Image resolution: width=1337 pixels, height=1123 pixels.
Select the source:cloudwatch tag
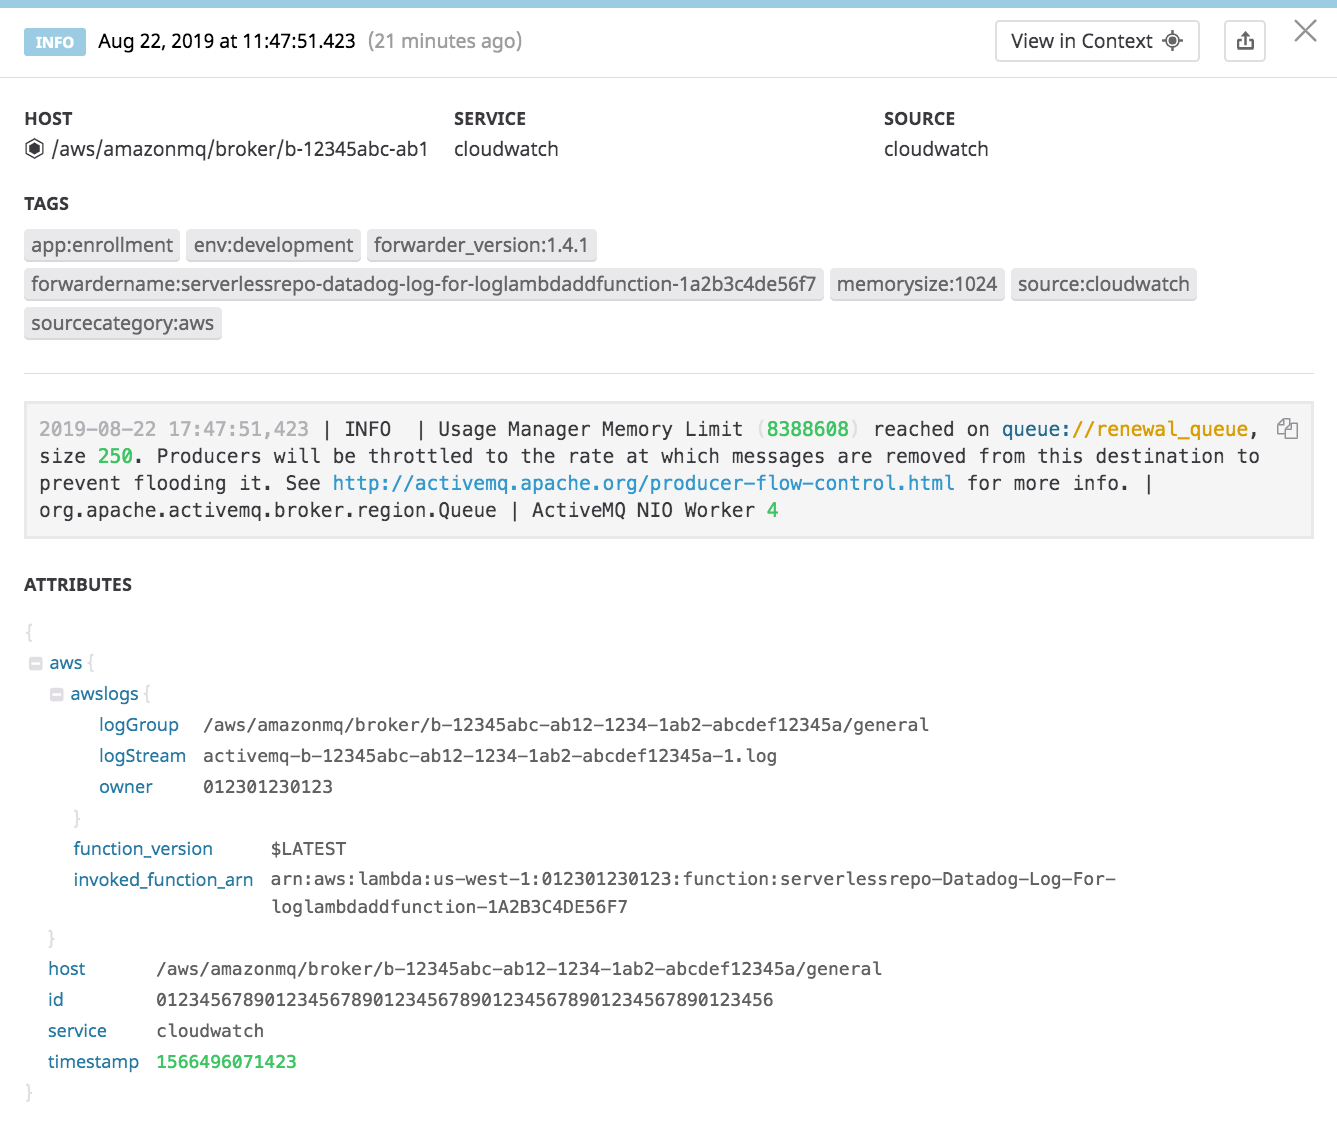1103,284
